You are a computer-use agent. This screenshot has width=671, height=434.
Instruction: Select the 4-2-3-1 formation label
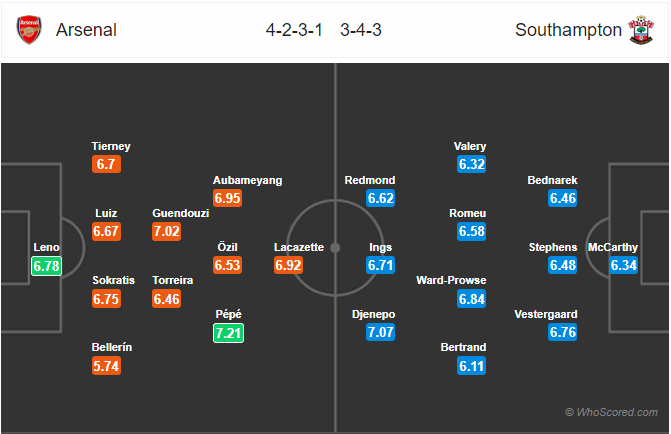click(x=294, y=30)
